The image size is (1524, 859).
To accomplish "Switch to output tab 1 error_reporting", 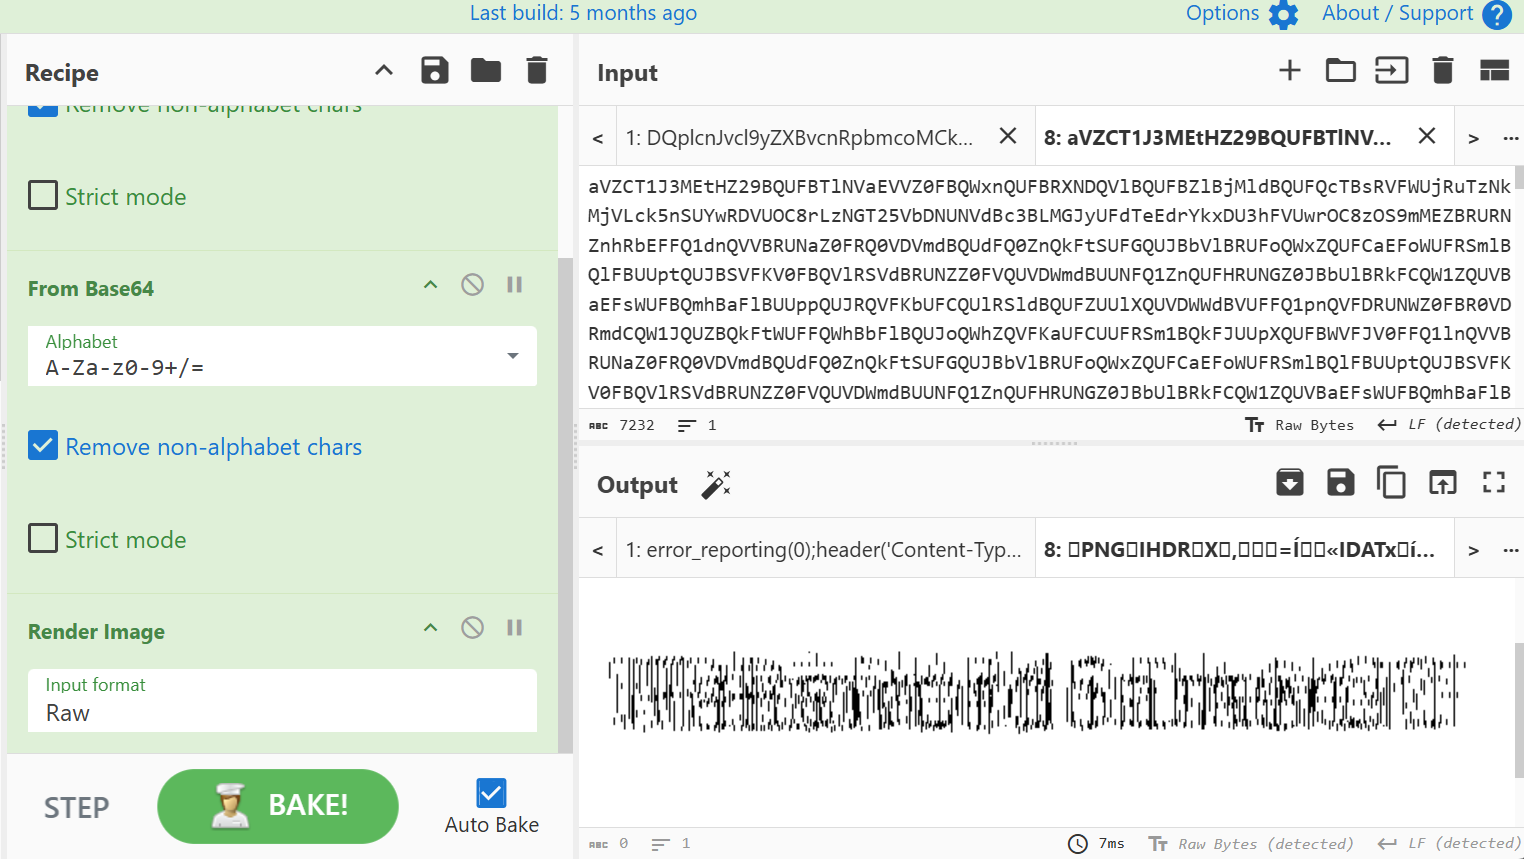I will (x=823, y=550).
